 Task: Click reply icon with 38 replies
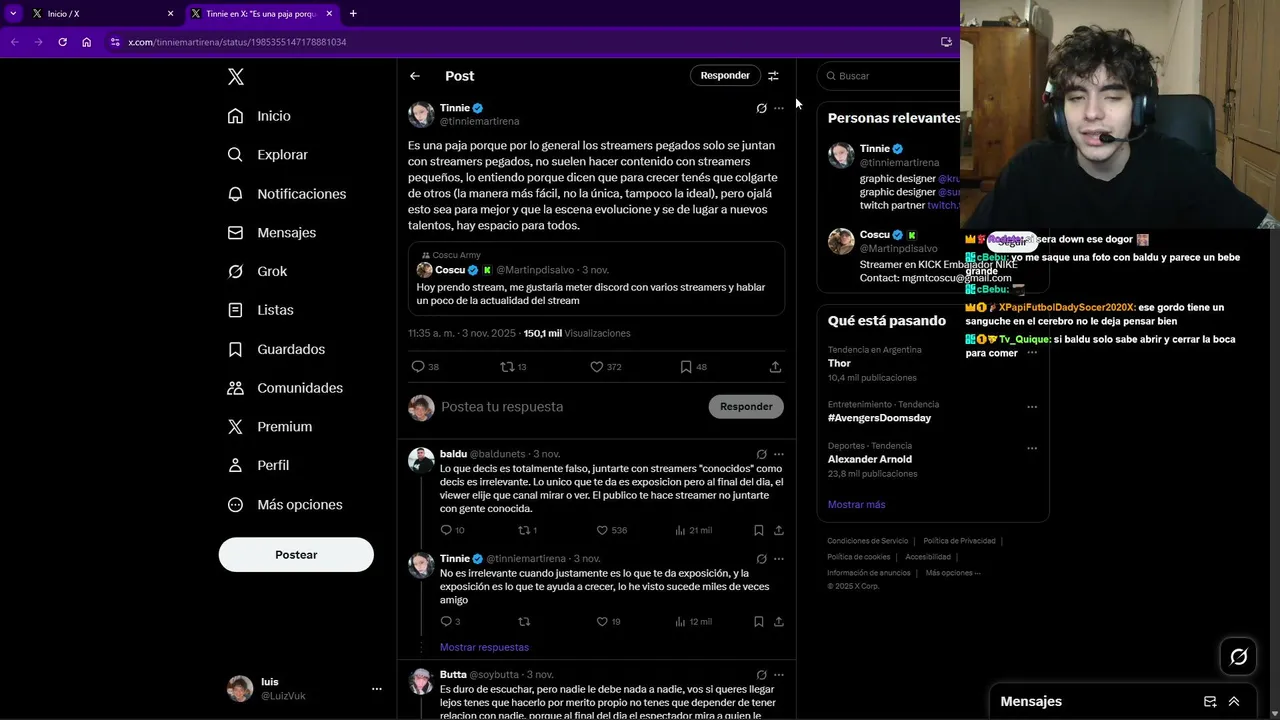pos(425,367)
